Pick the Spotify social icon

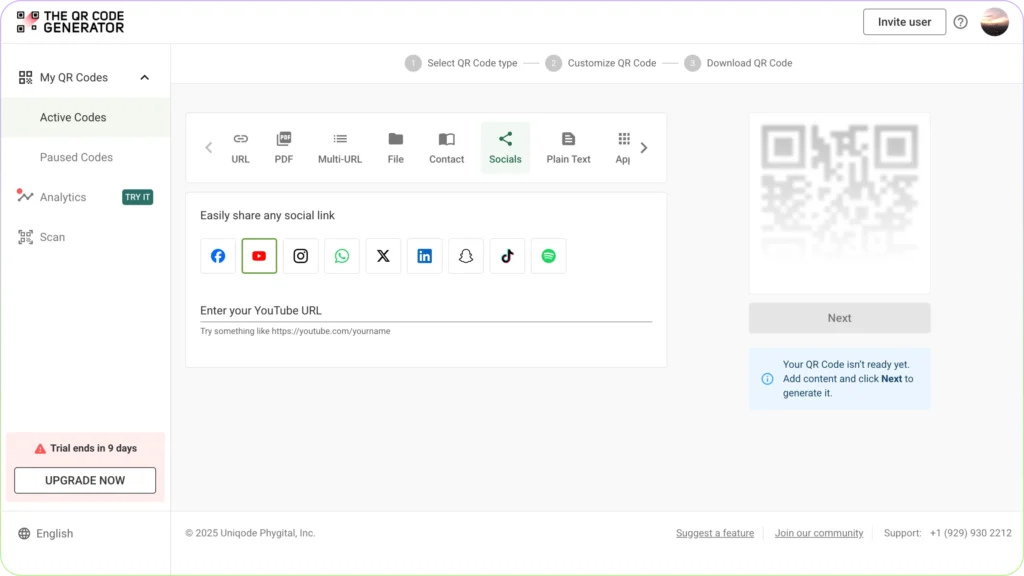point(548,256)
